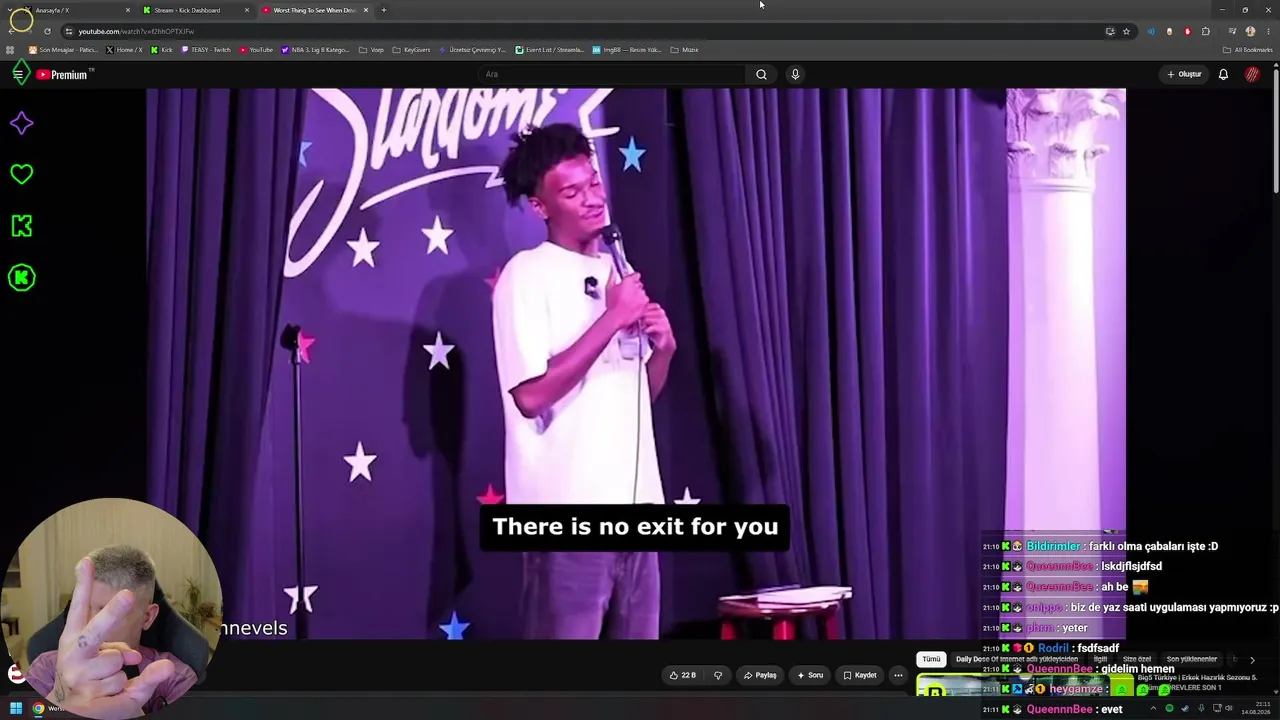Select the Tümü filter chip
1280x720 pixels.
tap(931, 659)
